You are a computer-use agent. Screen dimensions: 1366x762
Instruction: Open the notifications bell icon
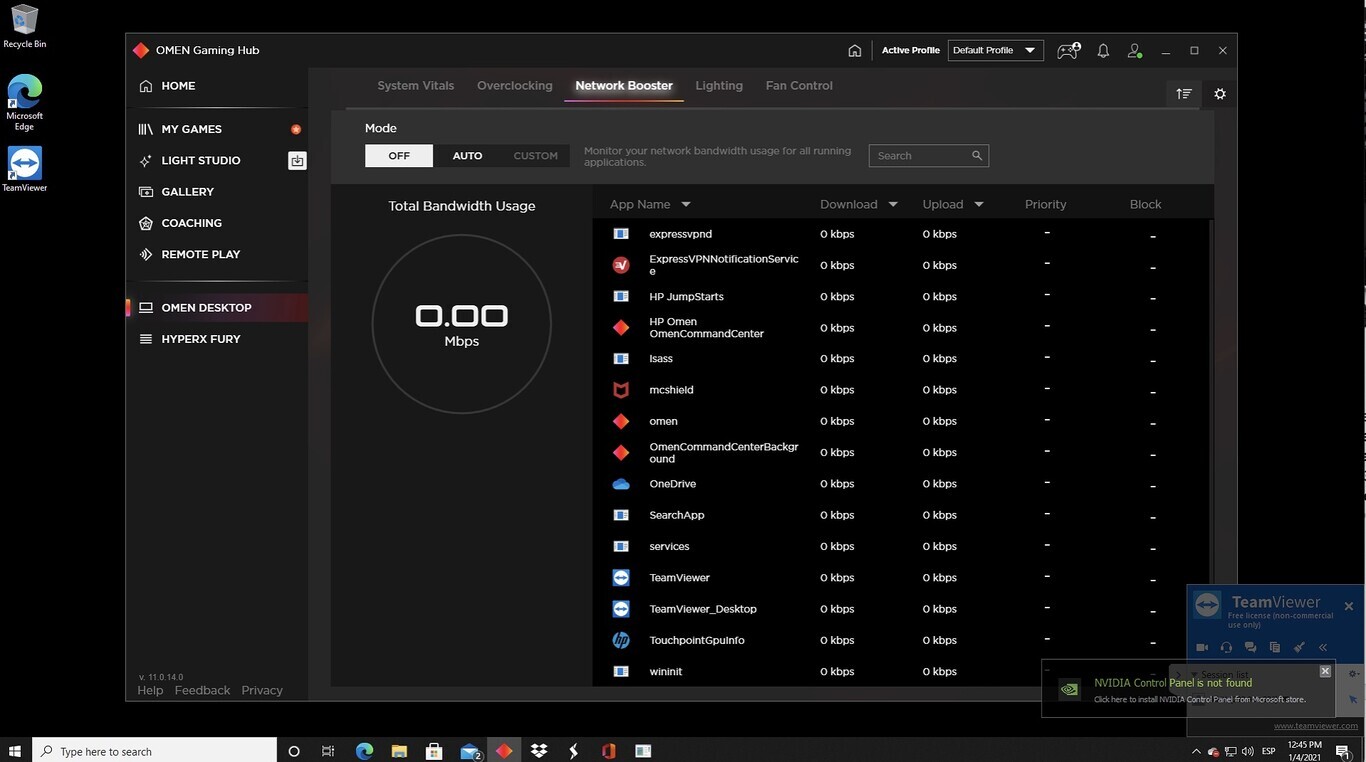pyautogui.click(x=1103, y=50)
